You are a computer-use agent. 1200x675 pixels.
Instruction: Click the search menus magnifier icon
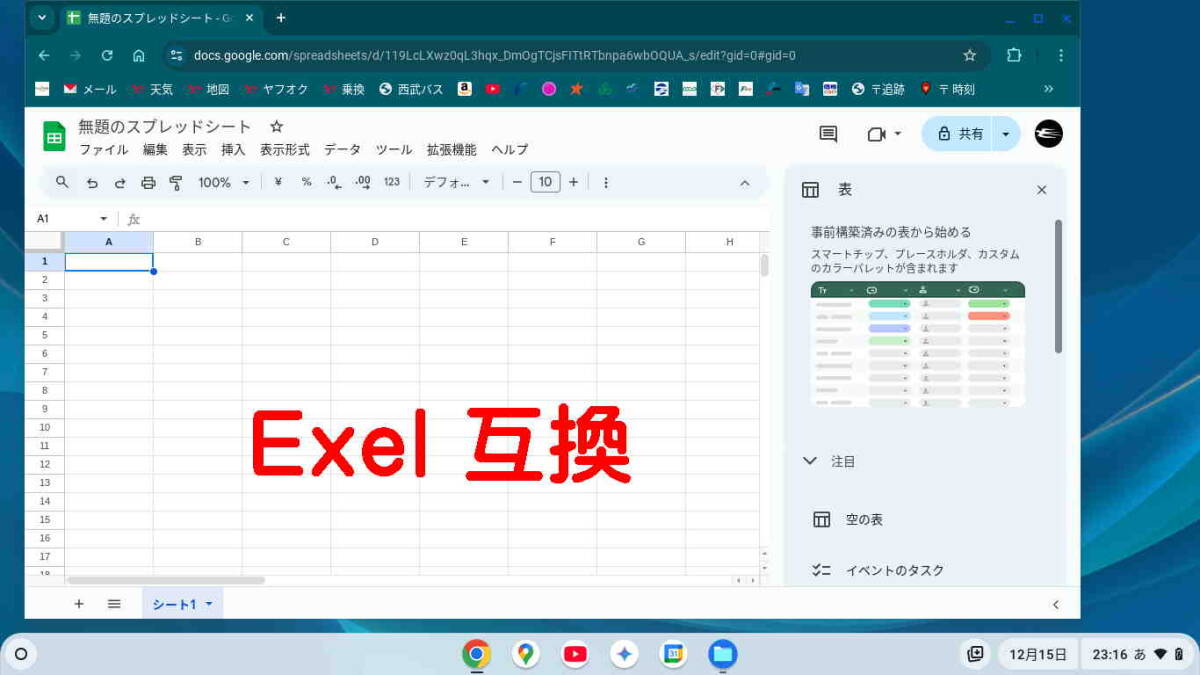click(x=62, y=182)
